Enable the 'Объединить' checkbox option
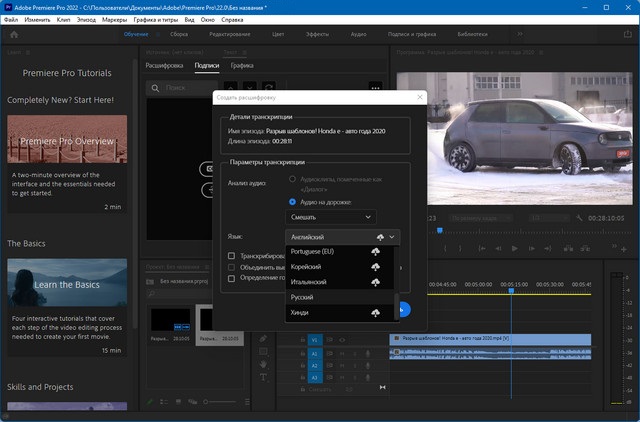 tap(232, 267)
